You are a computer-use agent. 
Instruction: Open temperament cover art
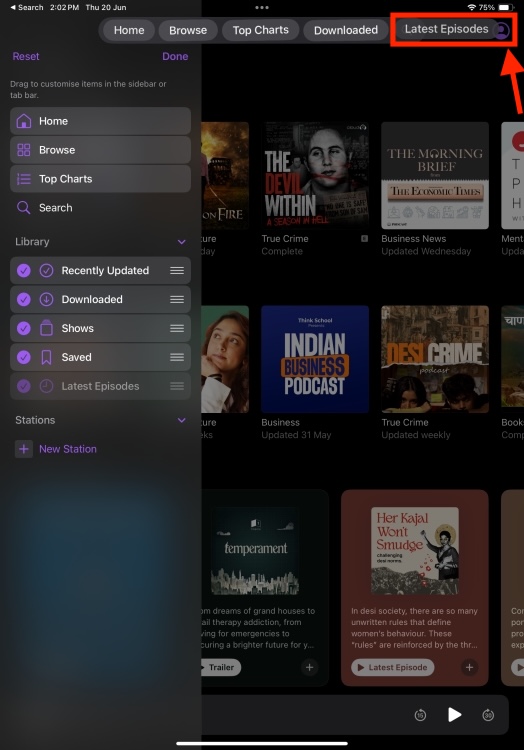pos(255,551)
